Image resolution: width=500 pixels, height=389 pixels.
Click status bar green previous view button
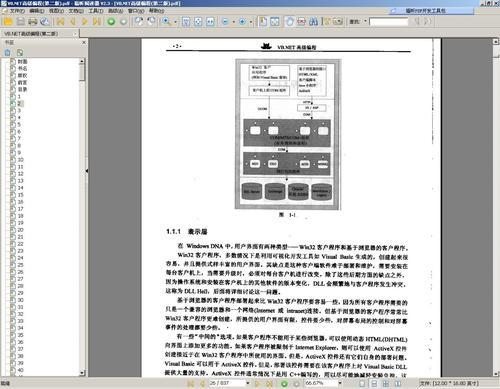coord(284,384)
